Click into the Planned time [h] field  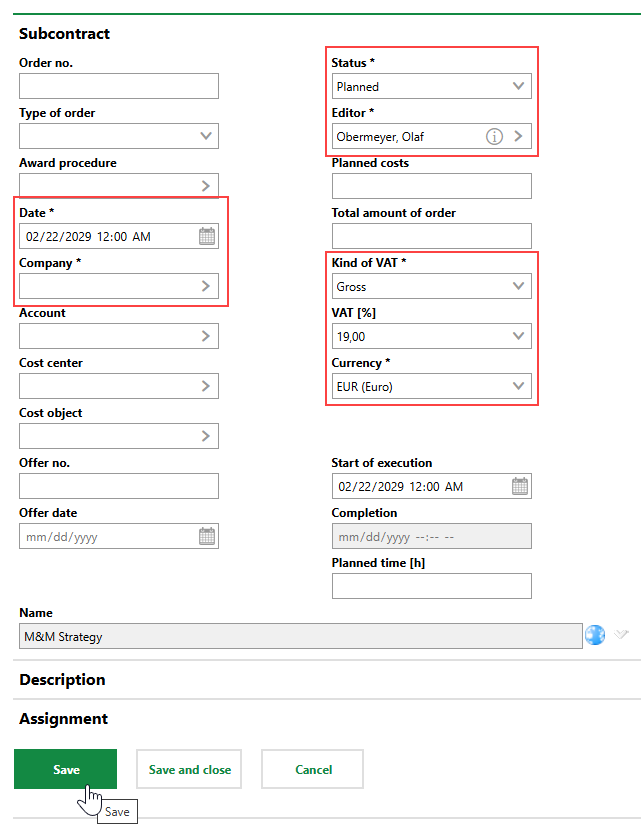coord(431,586)
